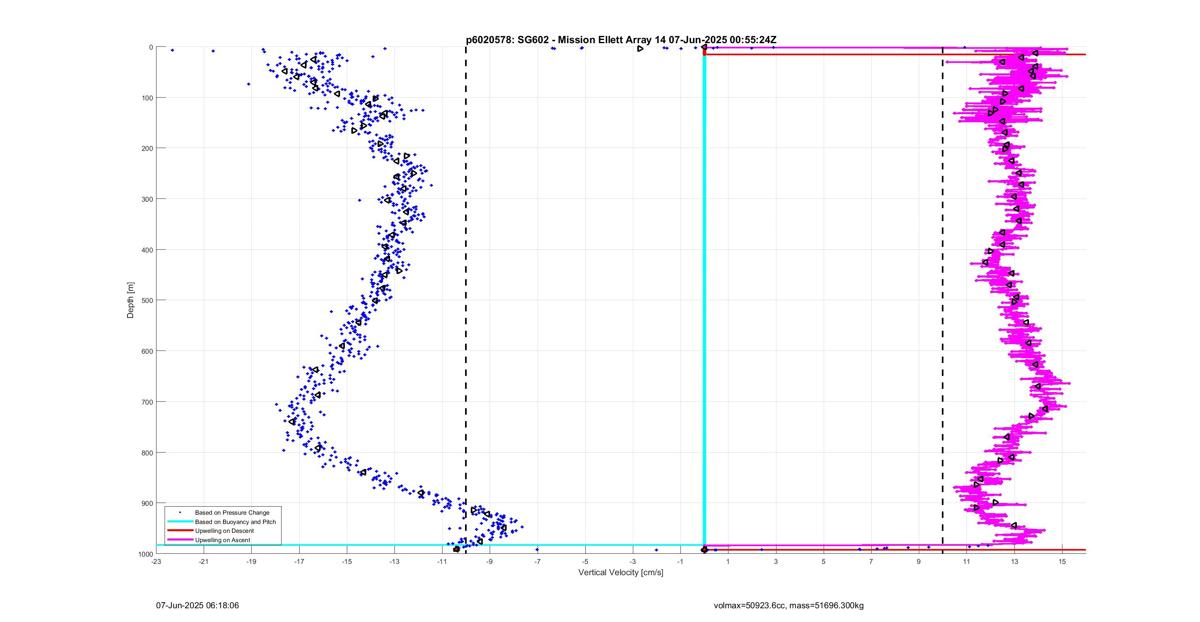The height and width of the screenshot is (622, 1200).
Task: Click x-axis tick label -15
Action: tap(347, 561)
